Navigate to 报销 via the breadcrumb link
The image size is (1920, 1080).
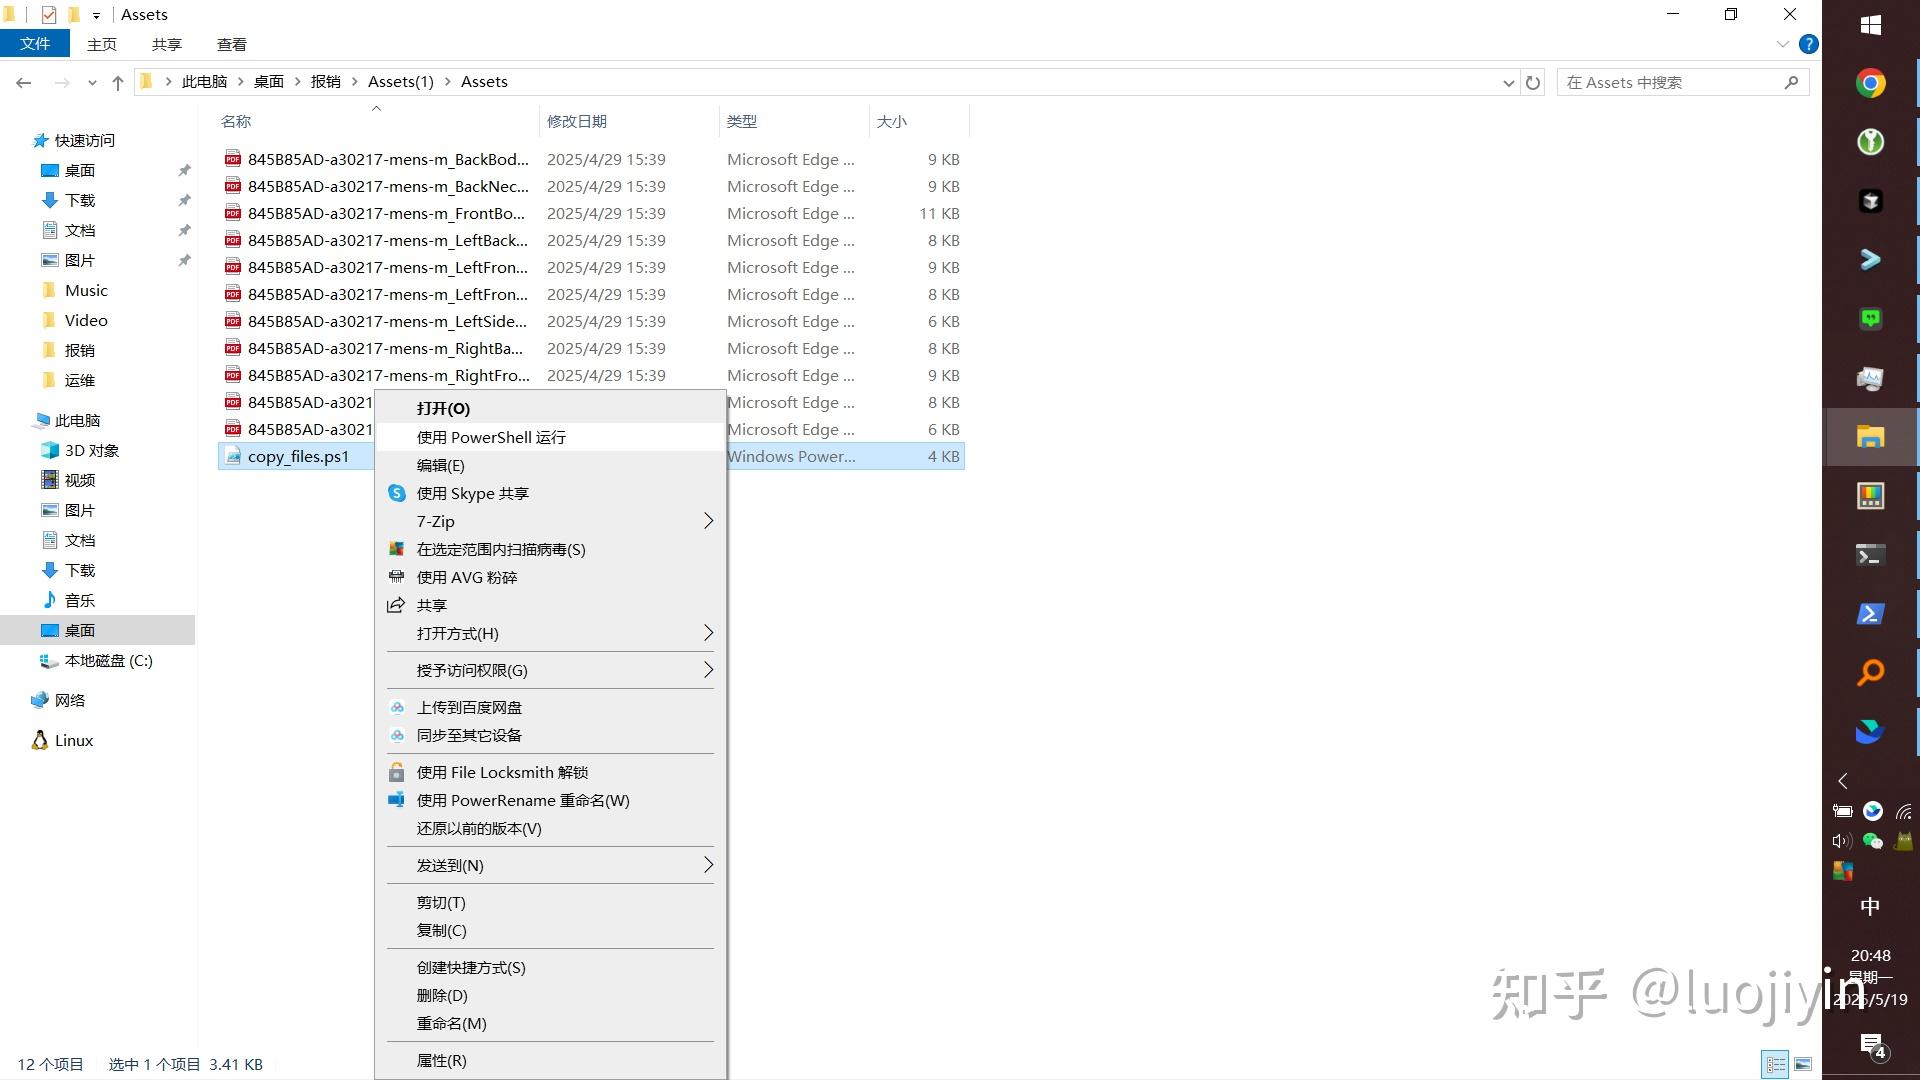click(x=325, y=81)
